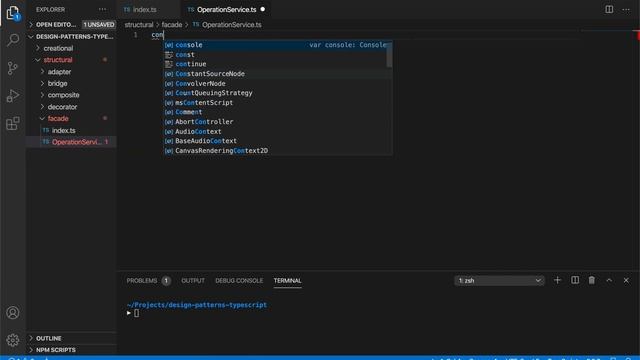Choose the ConstantSourceNode suggestion

(278, 74)
